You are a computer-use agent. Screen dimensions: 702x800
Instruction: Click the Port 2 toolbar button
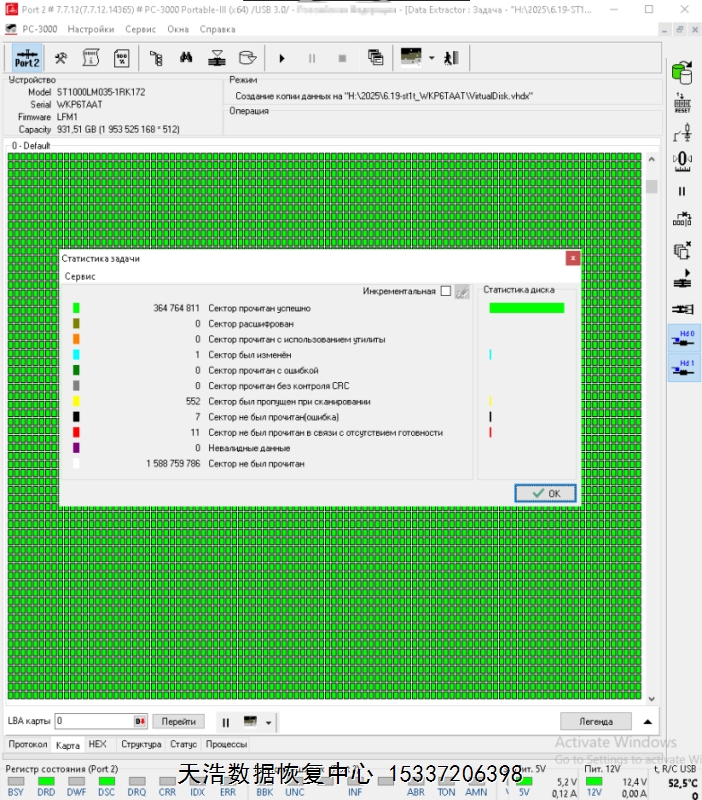[27, 57]
